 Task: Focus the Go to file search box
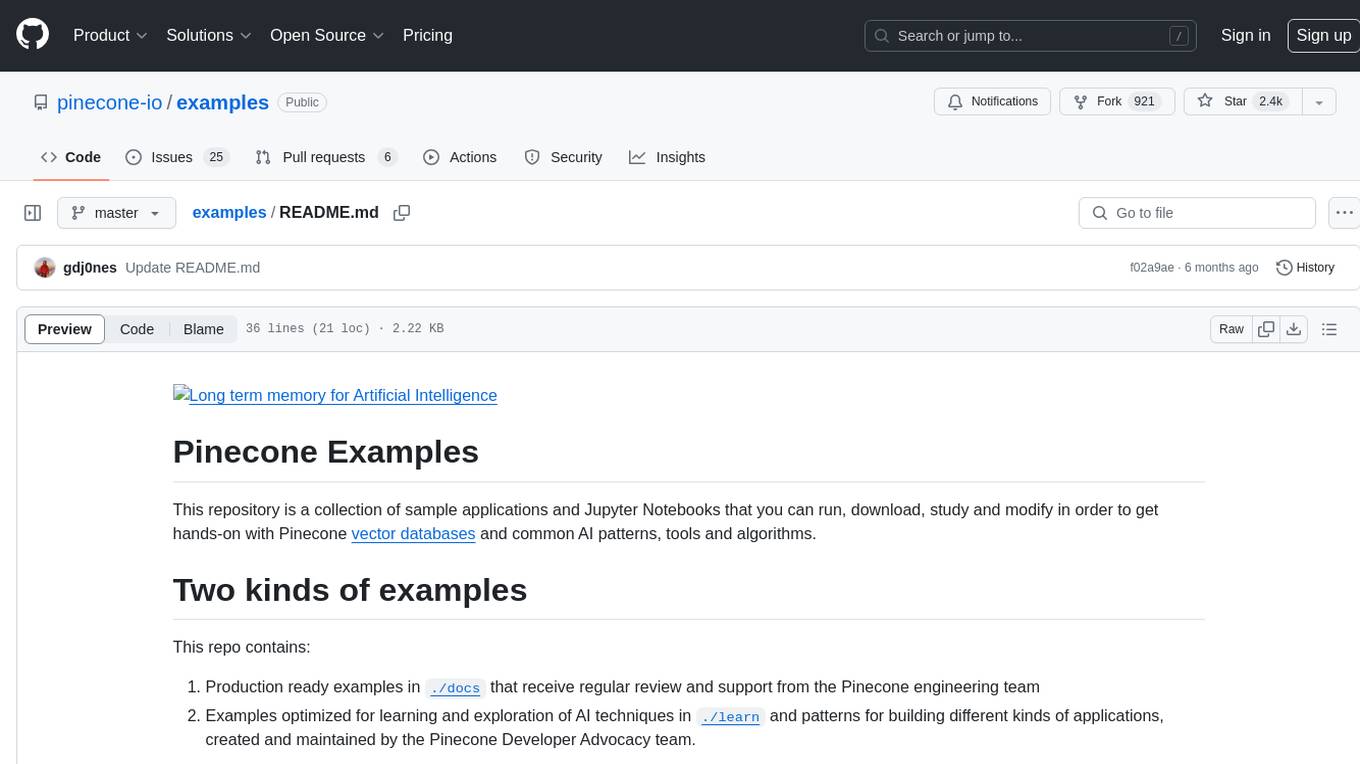coord(1197,213)
